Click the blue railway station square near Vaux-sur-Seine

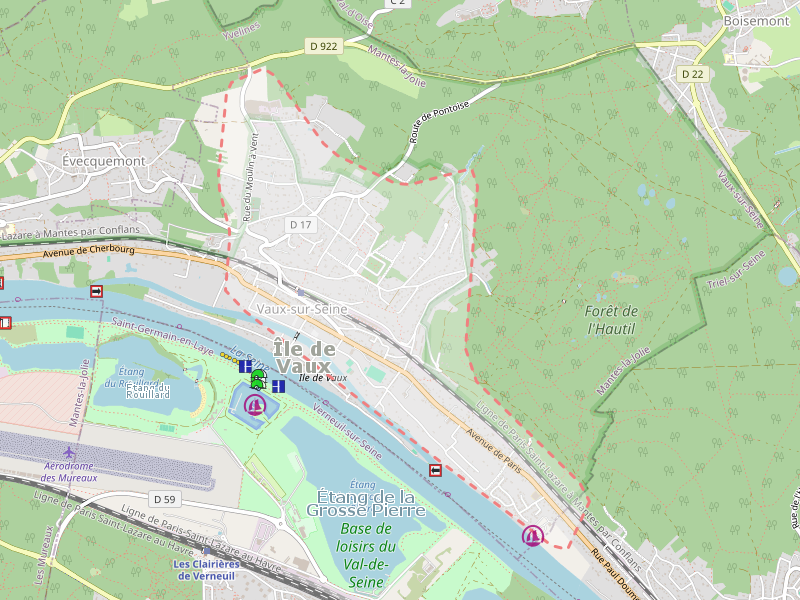click(x=301, y=293)
